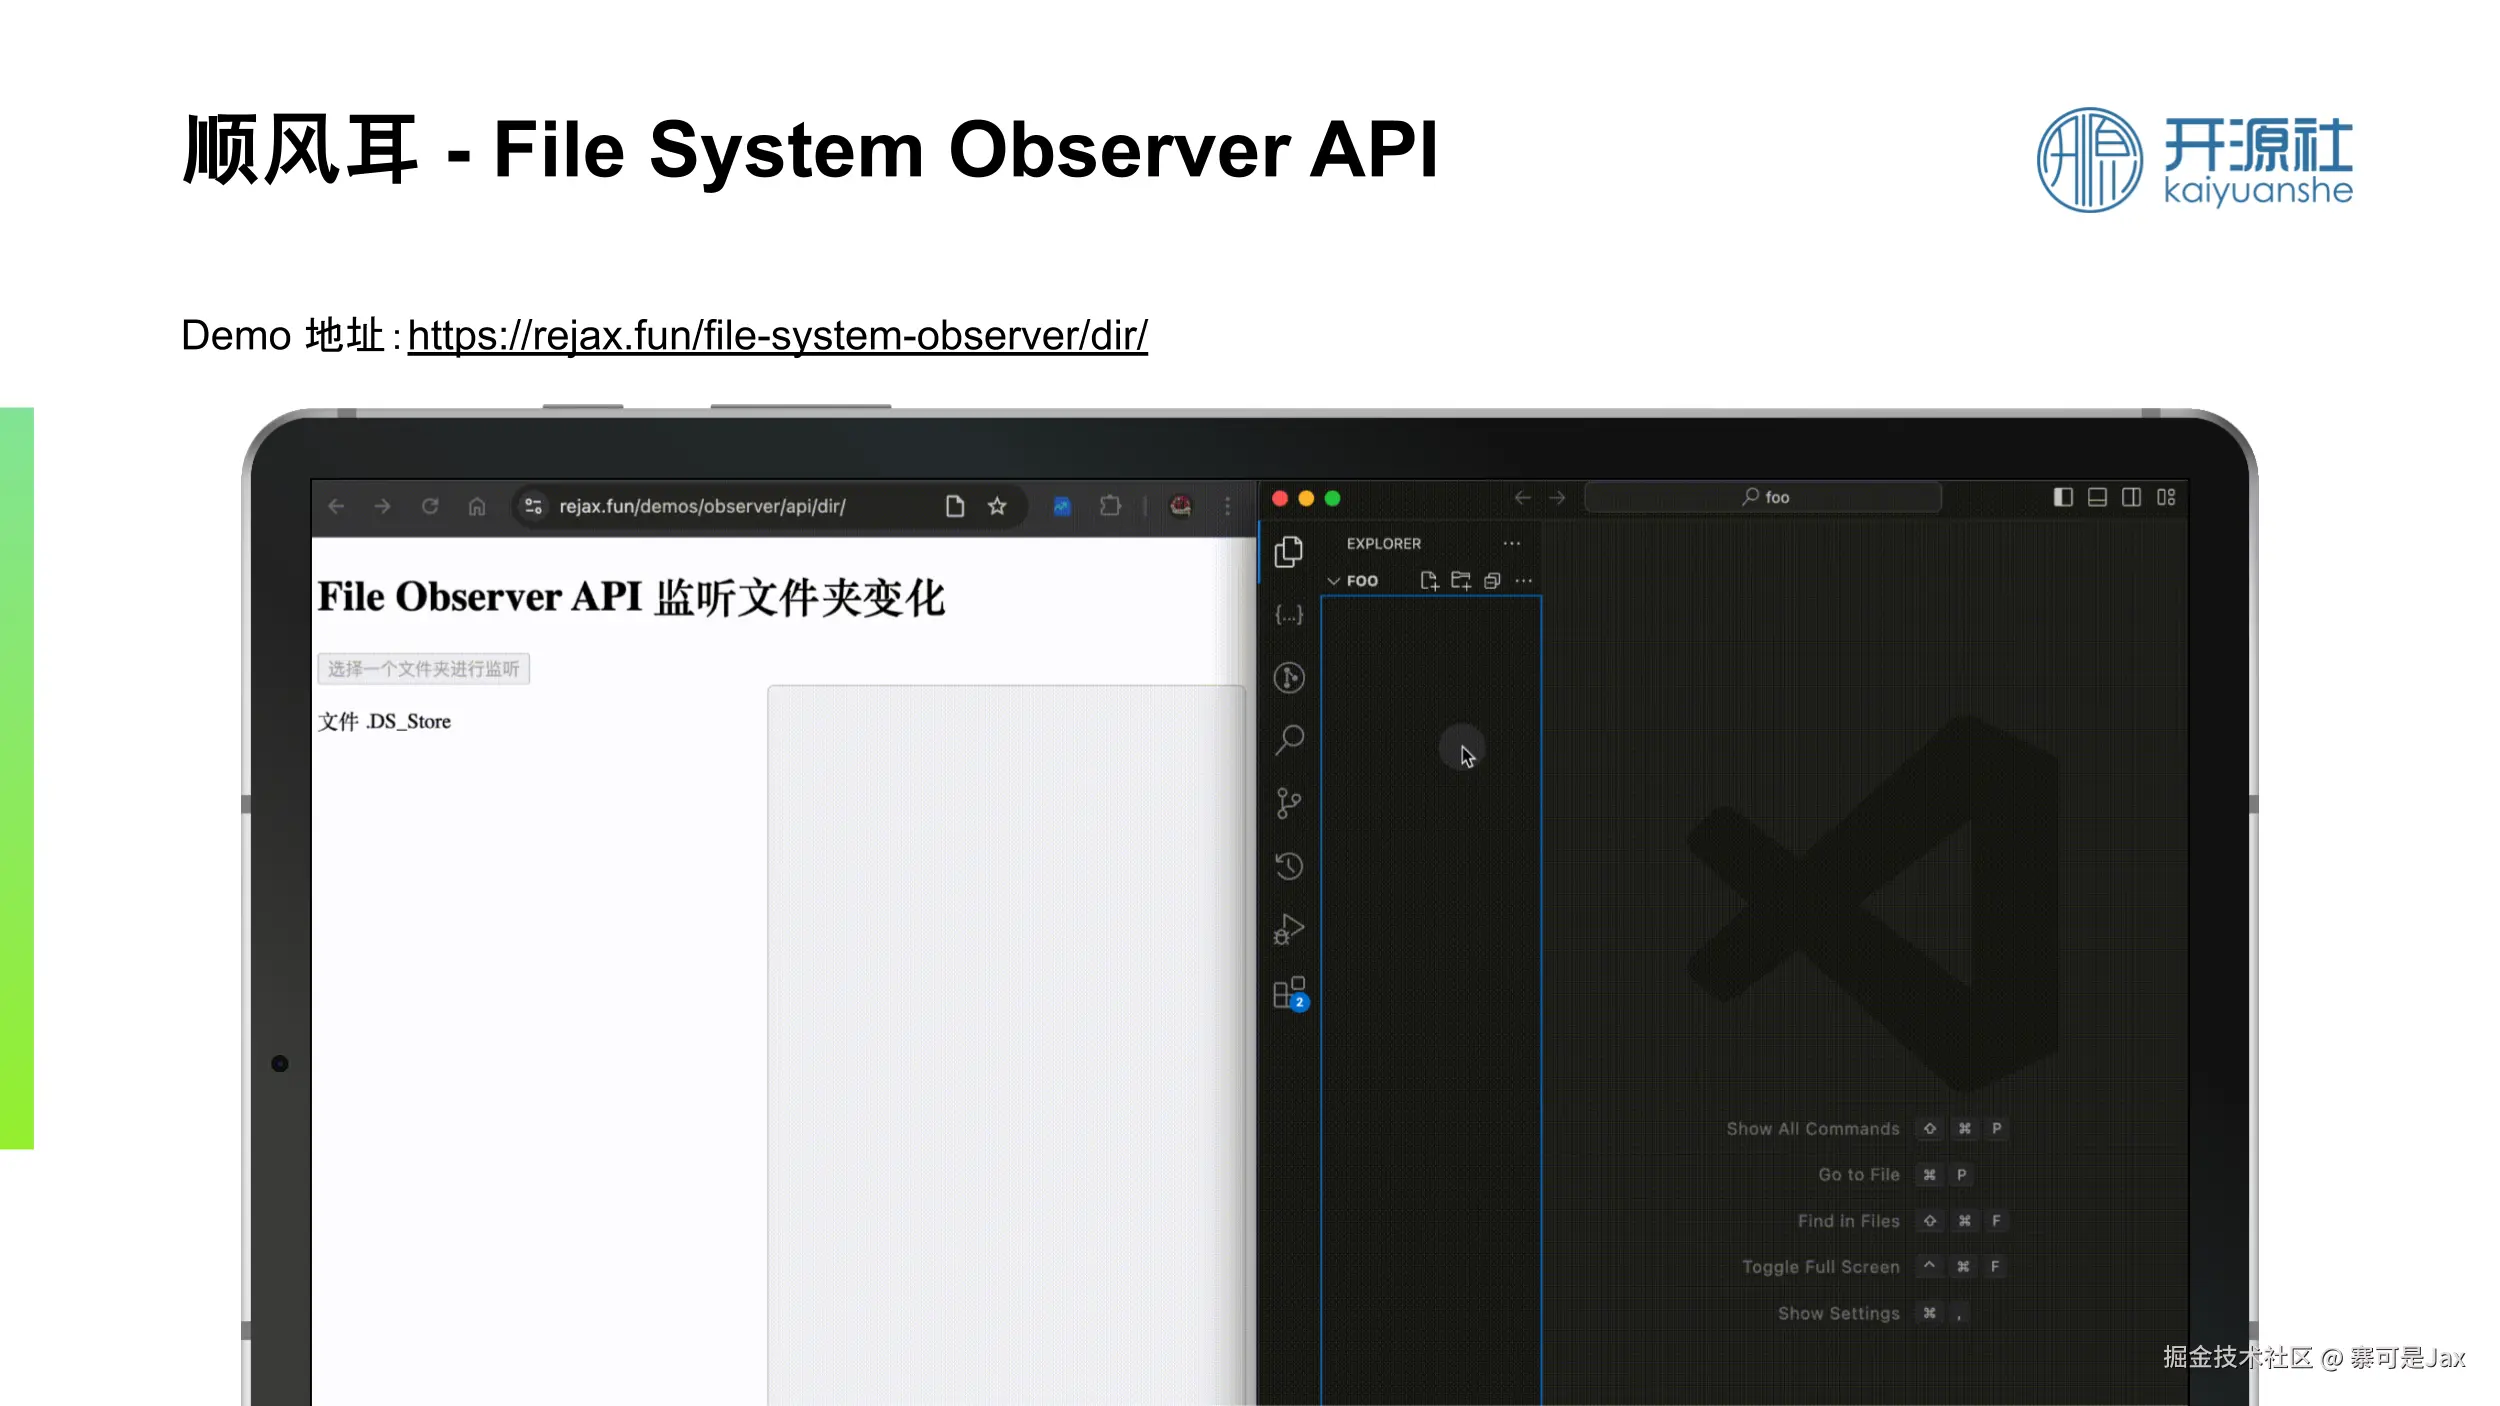Click the foo command center search box

point(1762,497)
